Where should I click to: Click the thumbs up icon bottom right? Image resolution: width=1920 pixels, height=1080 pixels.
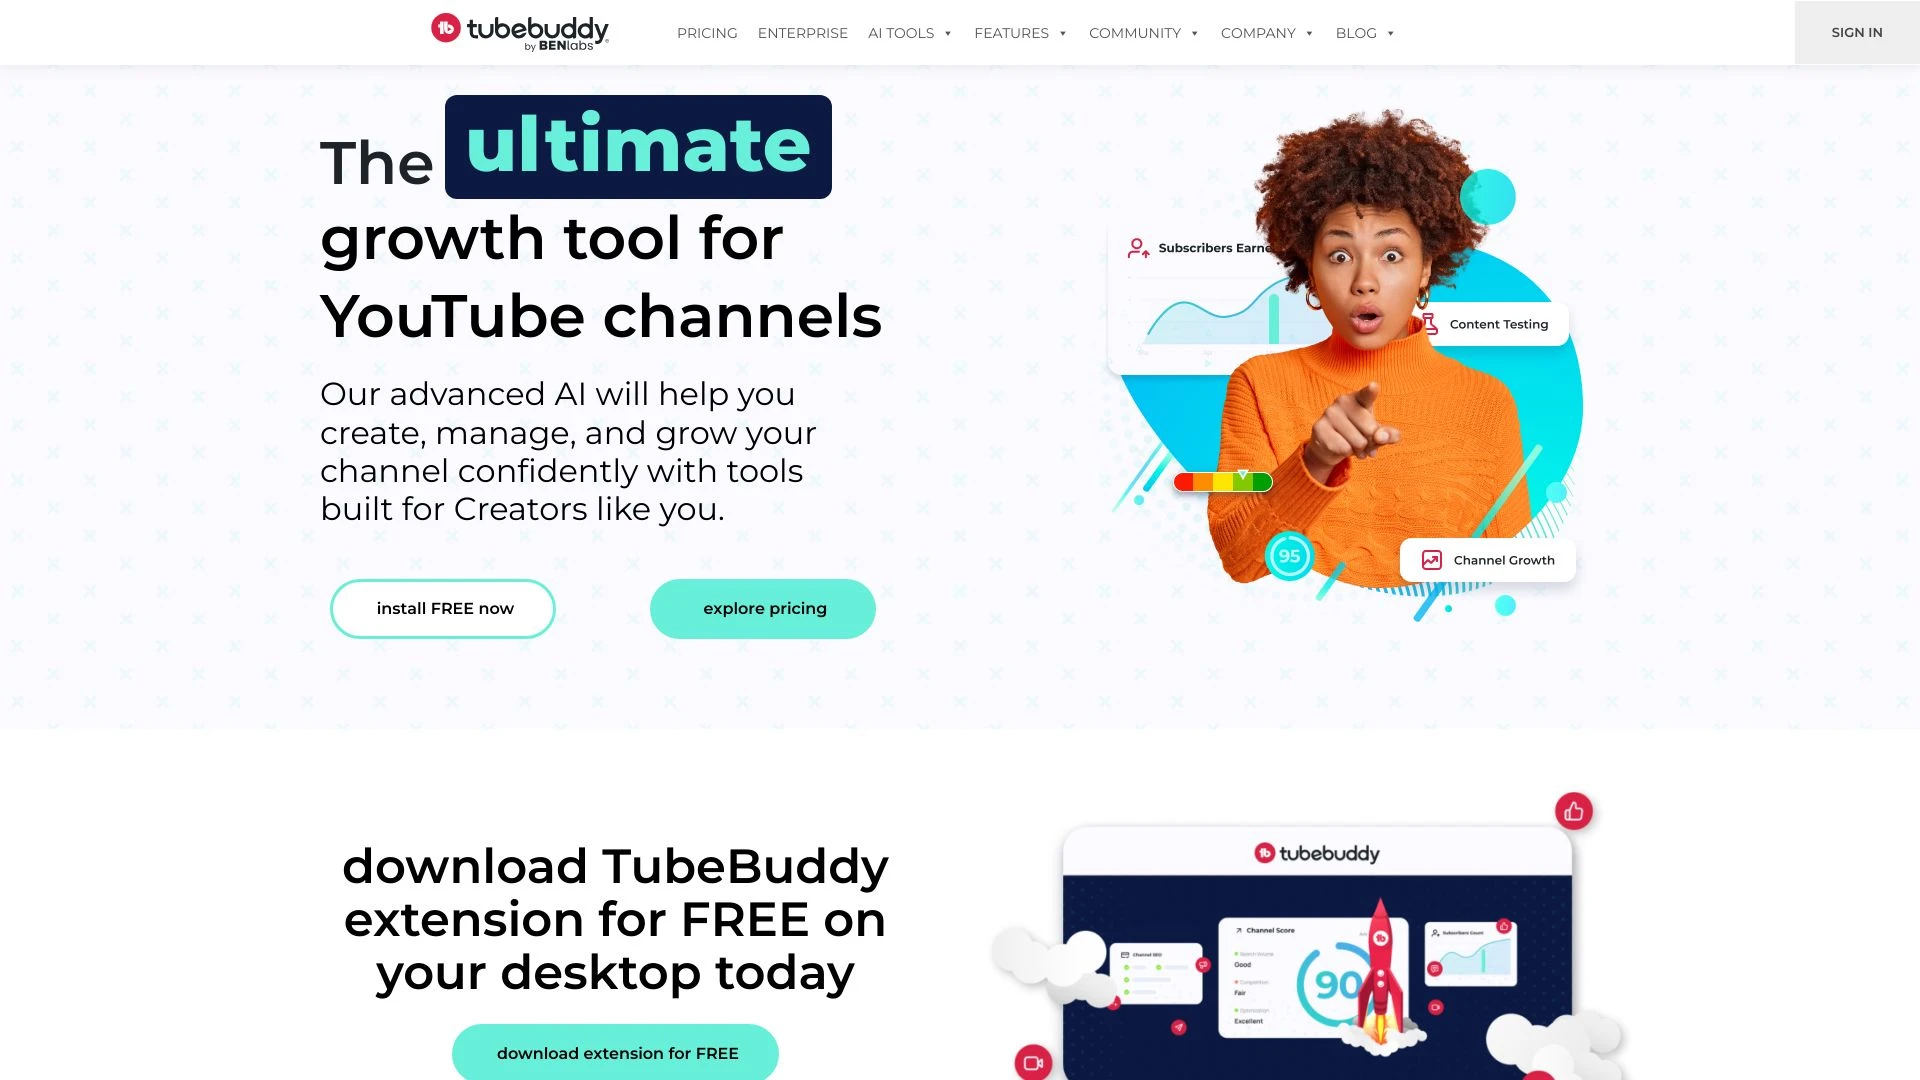[x=1573, y=811]
